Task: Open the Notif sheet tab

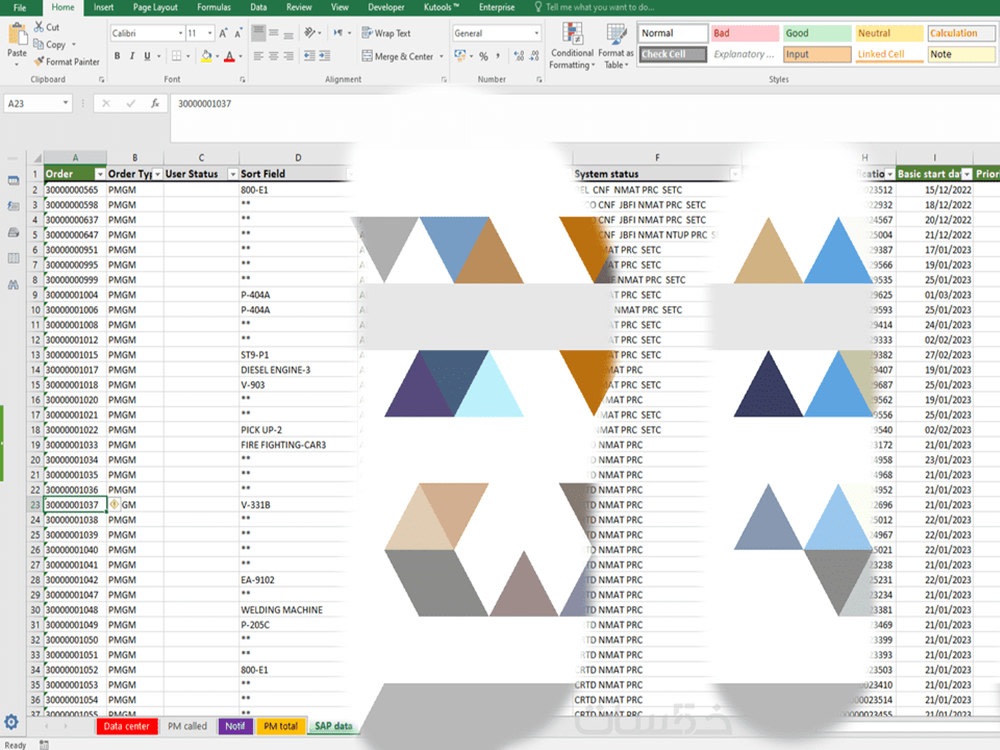Action: 235,726
